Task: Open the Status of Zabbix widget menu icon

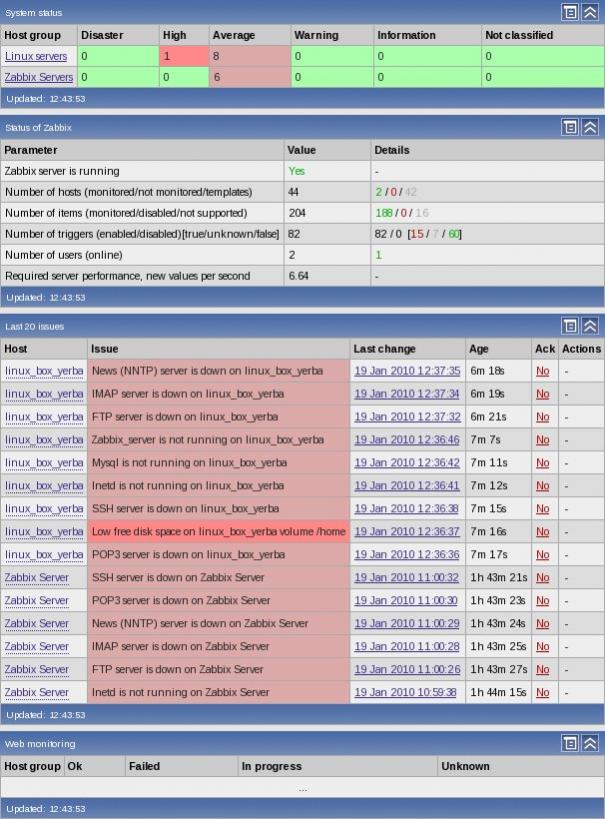Action: coord(570,127)
